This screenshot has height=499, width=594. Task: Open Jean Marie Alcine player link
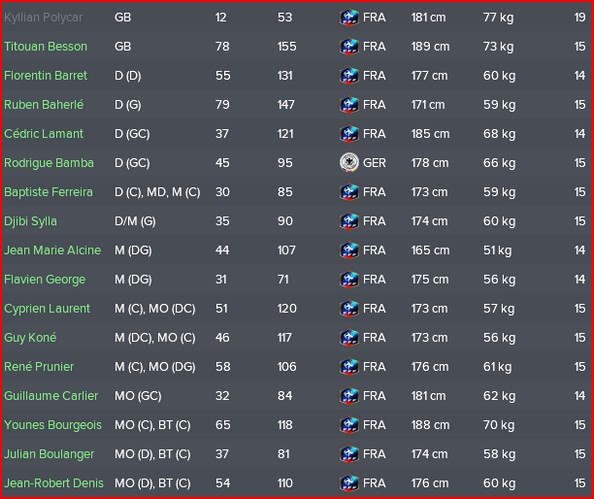(53, 250)
